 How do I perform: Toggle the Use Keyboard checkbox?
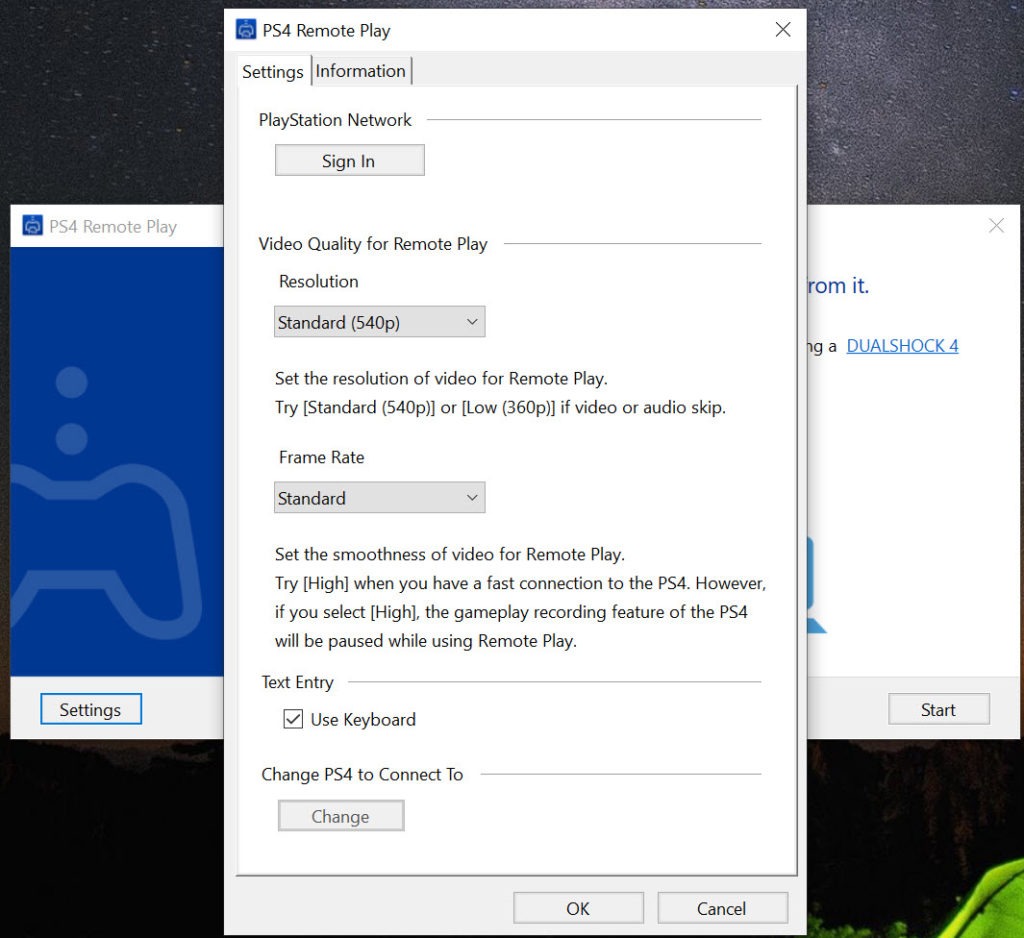293,719
